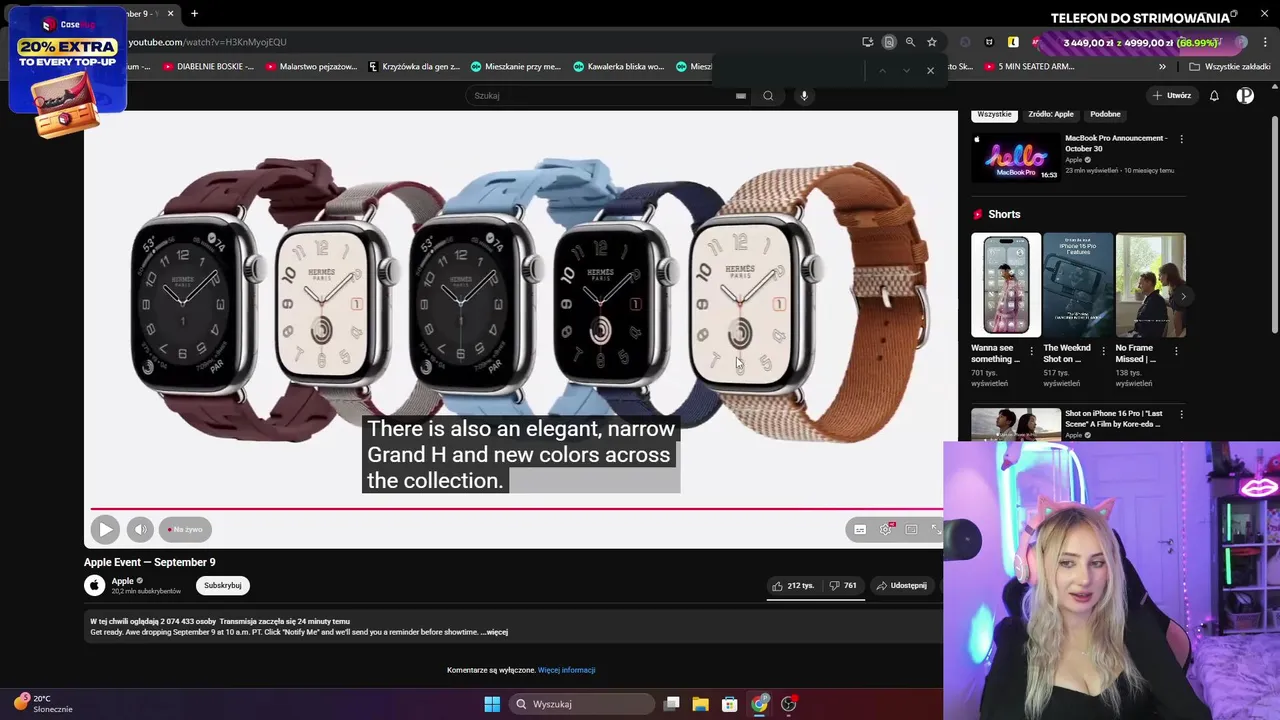Open Chrome from the taskbar
The image size is (1280, 720).
pos(759,704)
